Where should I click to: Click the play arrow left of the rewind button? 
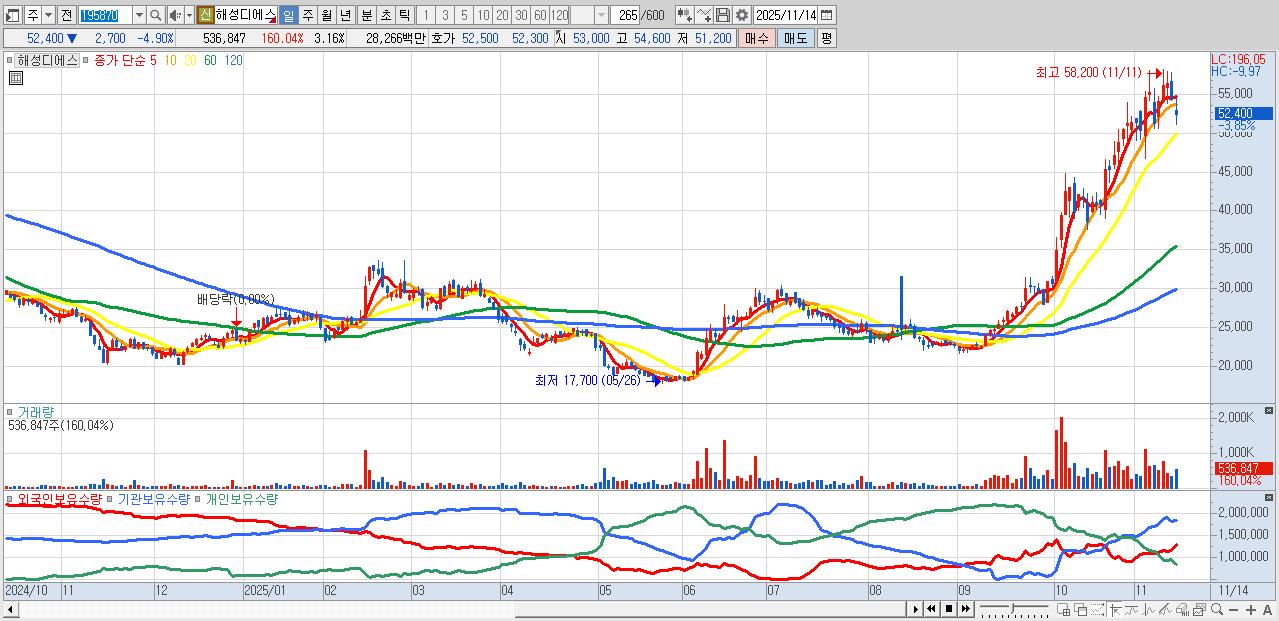point(915,609)
